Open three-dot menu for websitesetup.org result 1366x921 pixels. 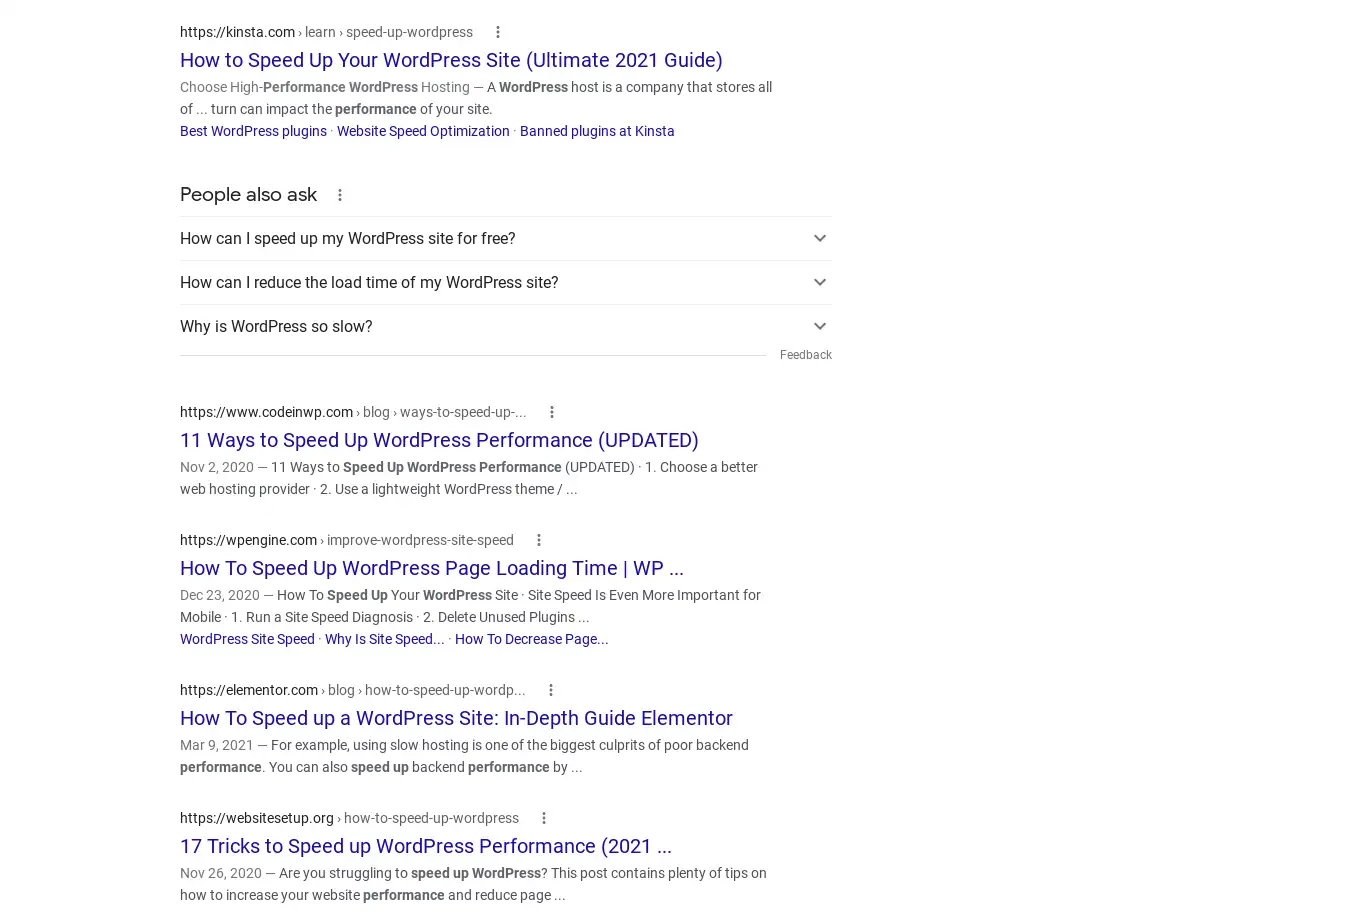pyautogui.click(x=544, y=818)
